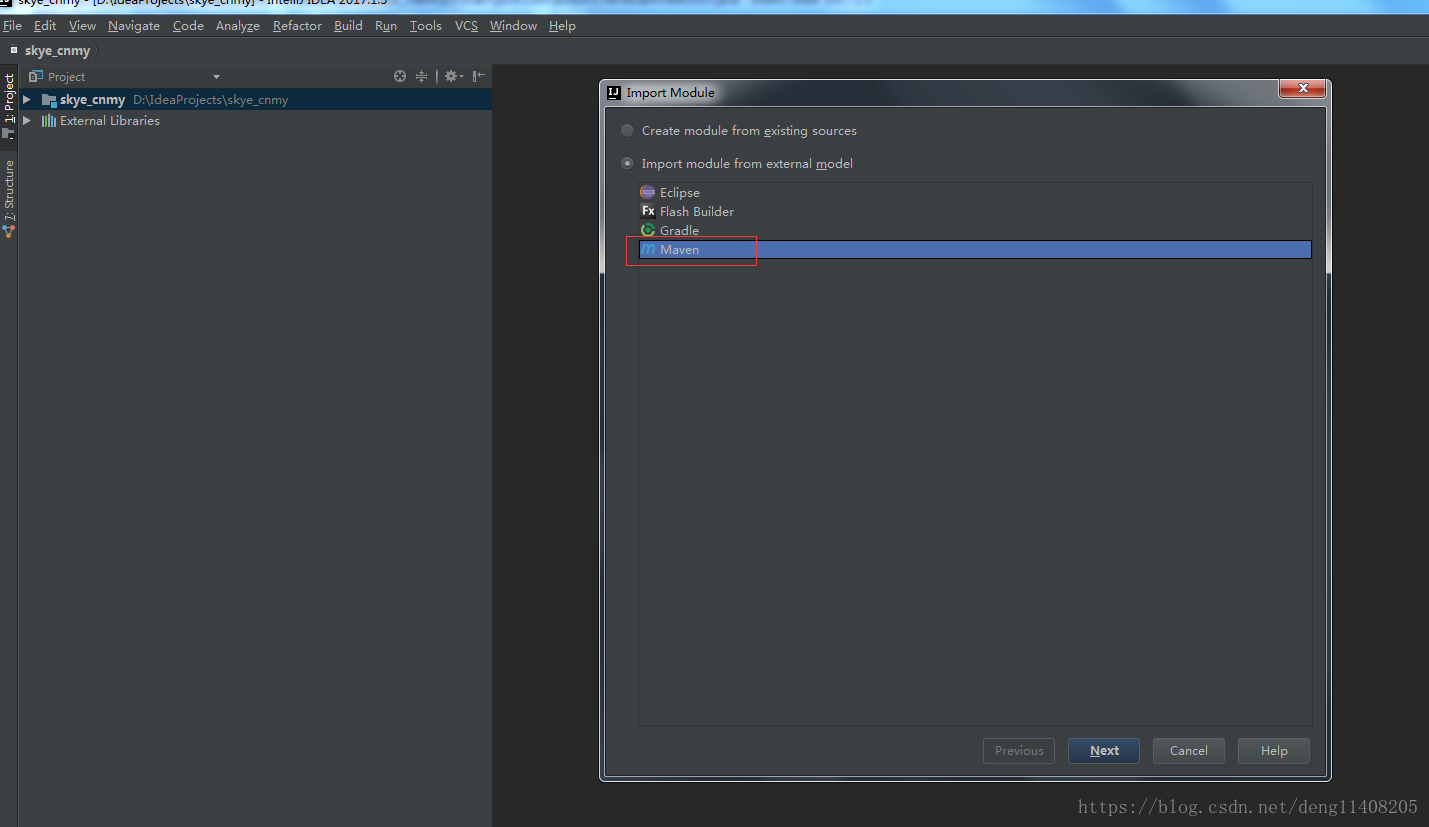Select Eclipse in external model list

[975, 192]
